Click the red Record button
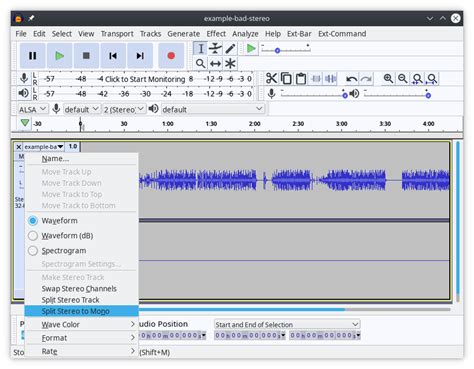474x369 pixels. pos(171,56)
